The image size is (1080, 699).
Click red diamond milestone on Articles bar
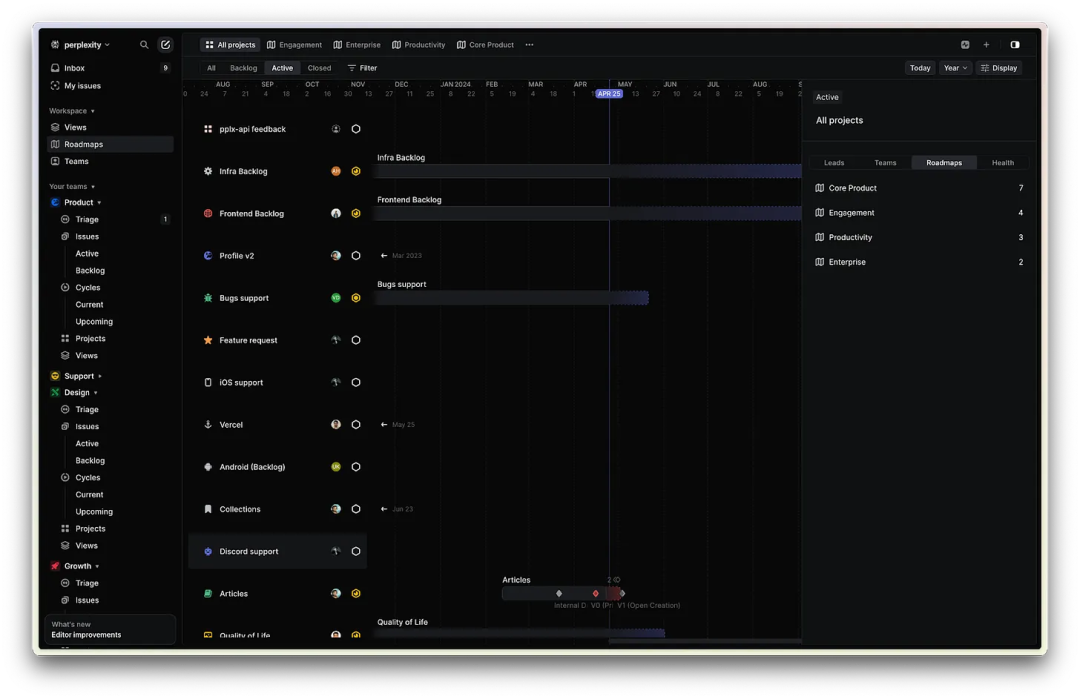tap(596, 593)
